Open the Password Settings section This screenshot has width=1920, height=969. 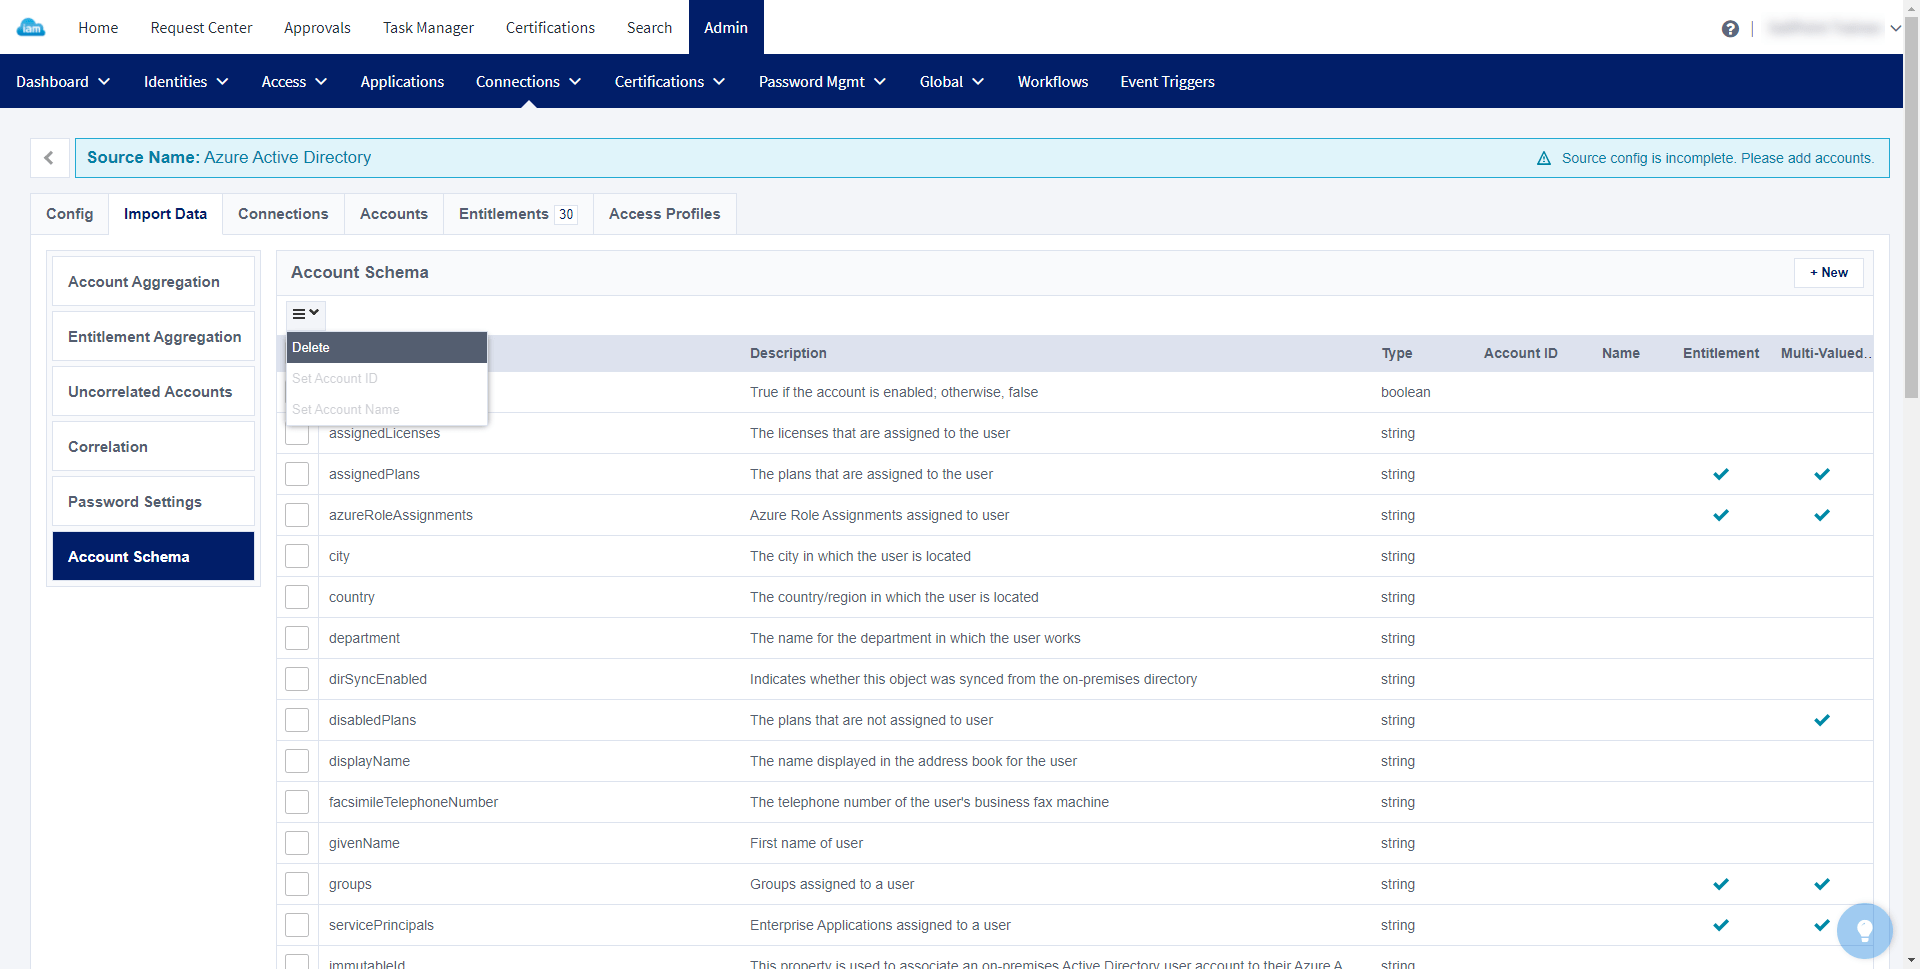click(153, 502)
